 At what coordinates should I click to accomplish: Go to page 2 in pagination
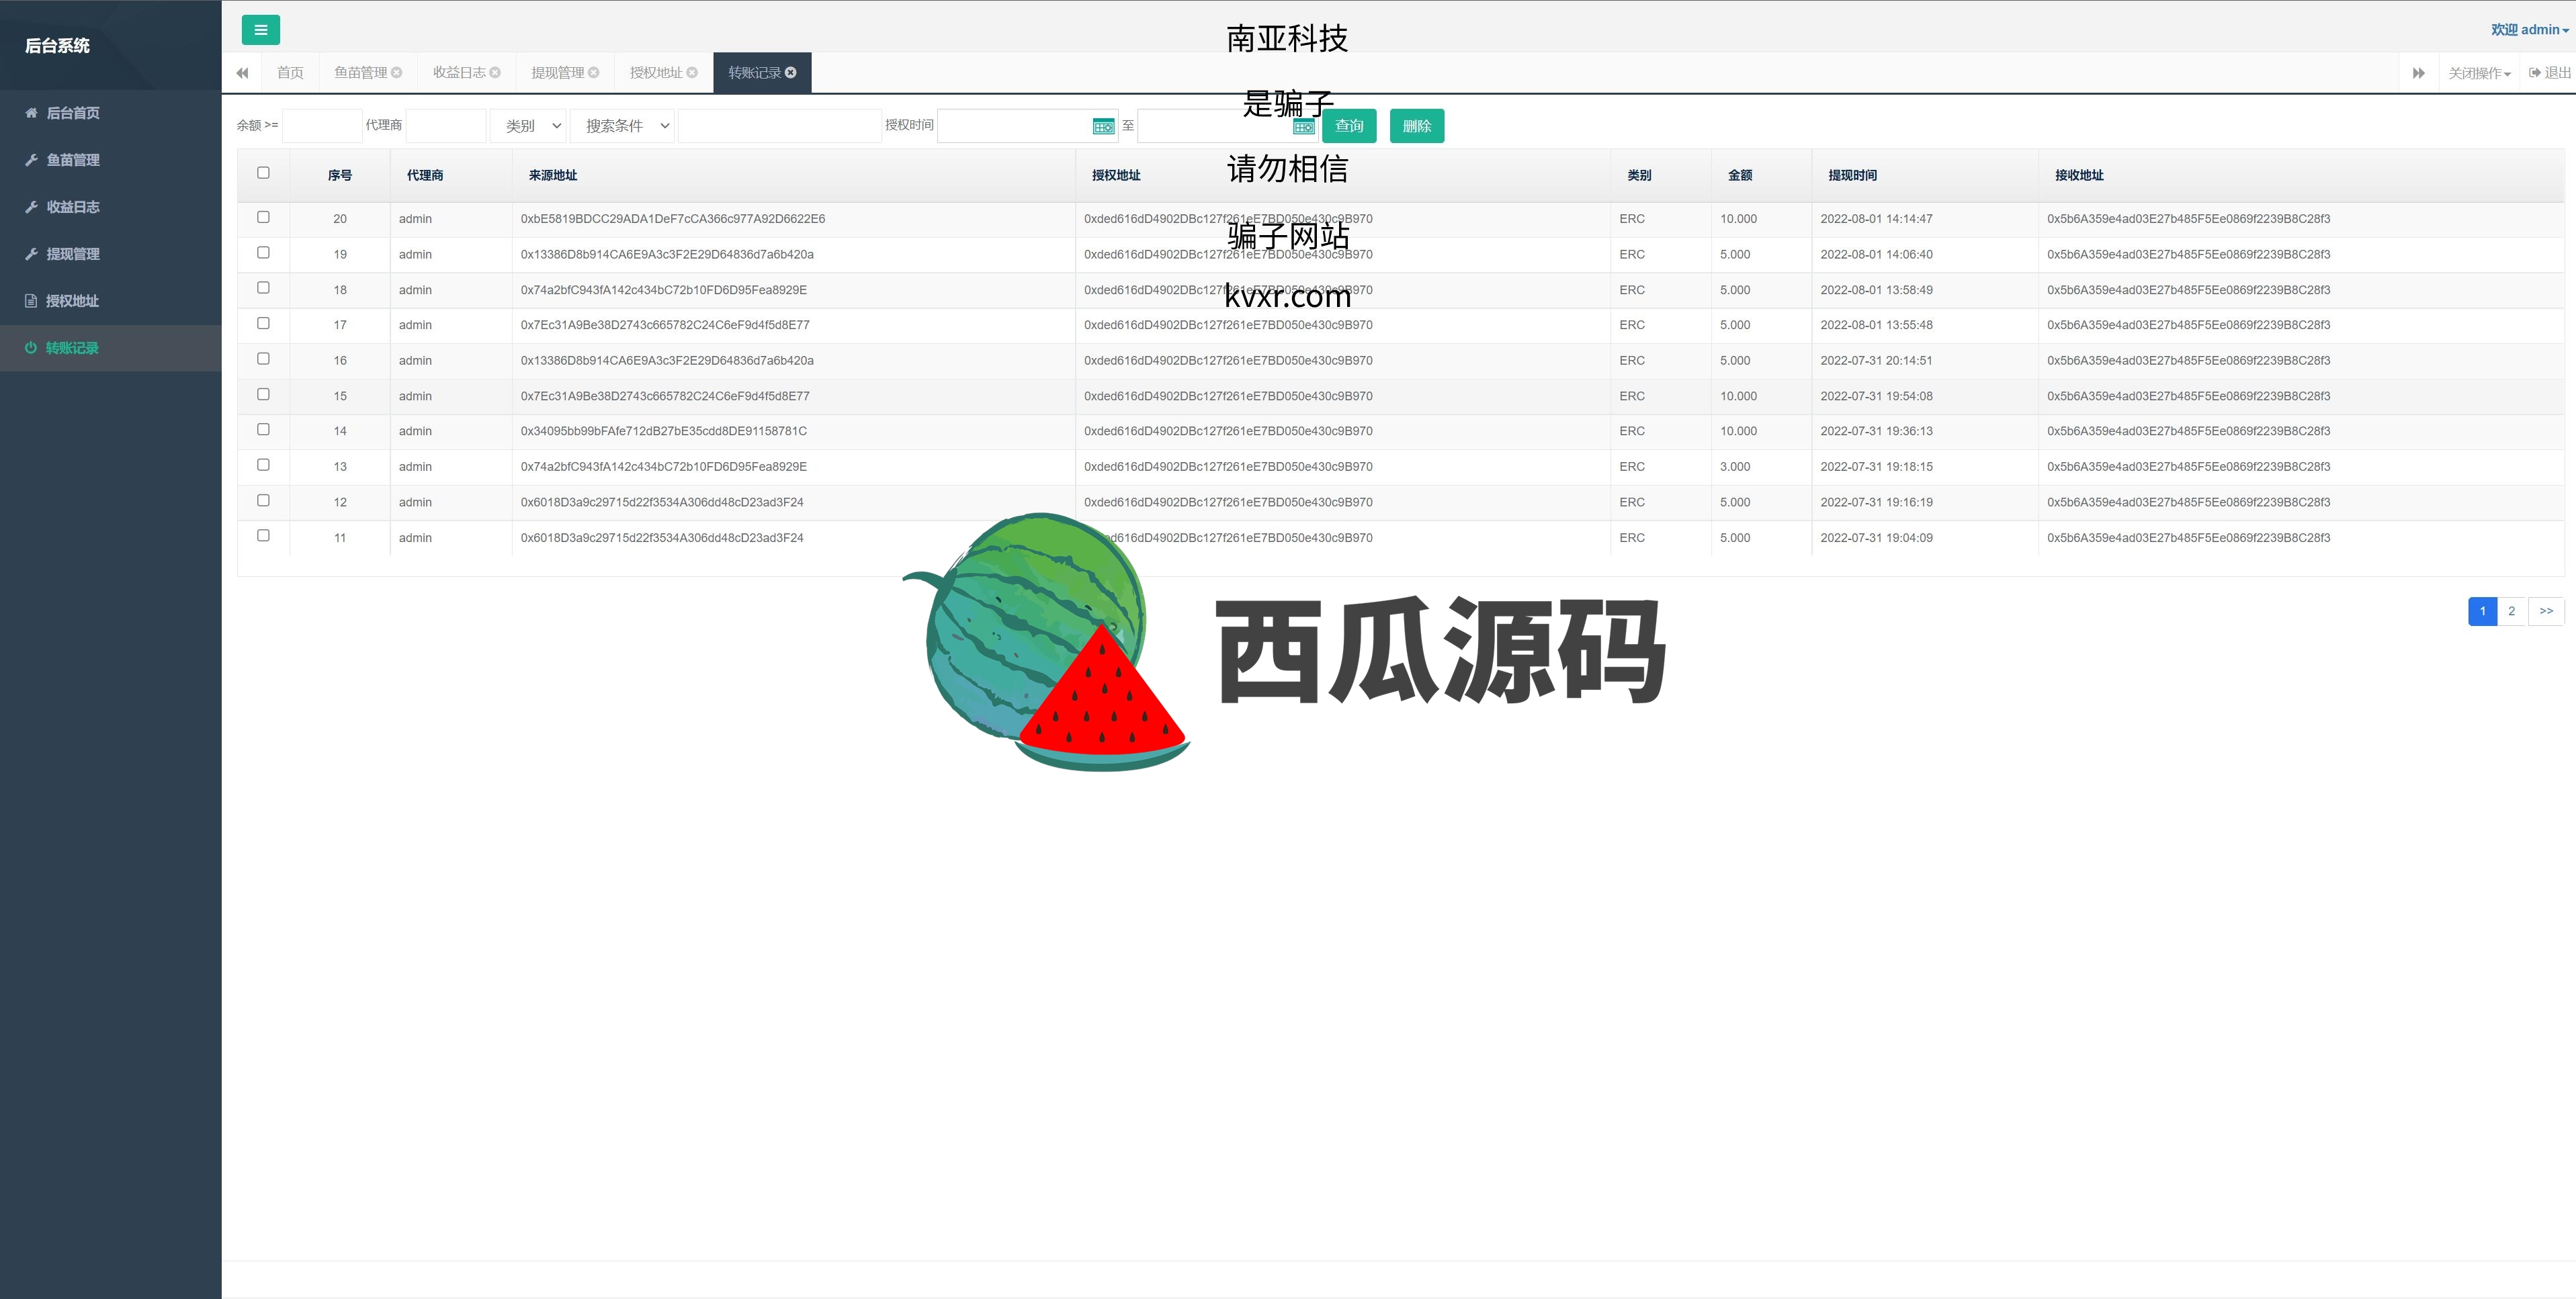click(x=2511, y=611)
